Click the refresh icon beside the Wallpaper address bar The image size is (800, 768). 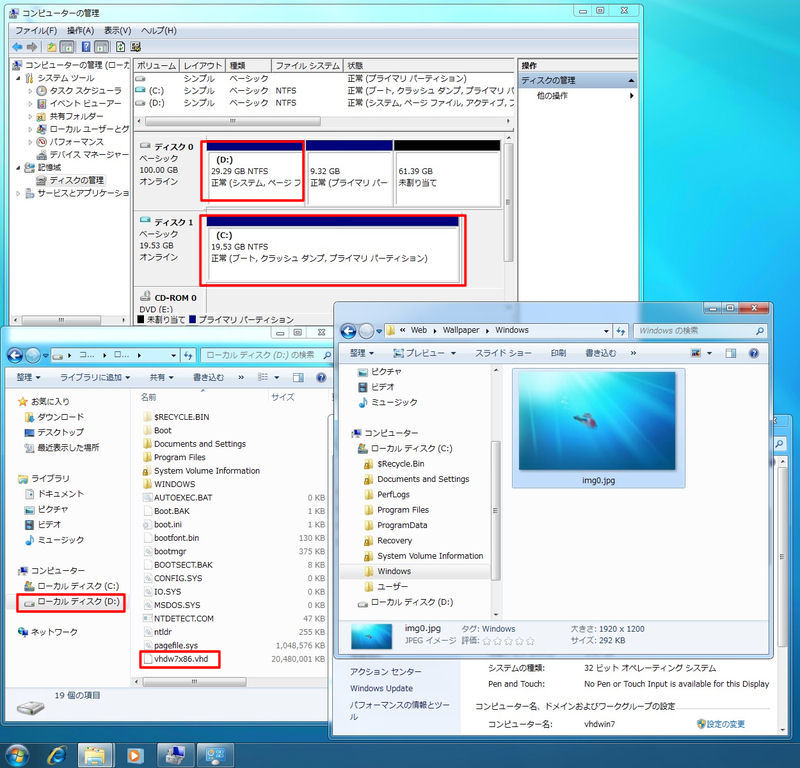621,330
